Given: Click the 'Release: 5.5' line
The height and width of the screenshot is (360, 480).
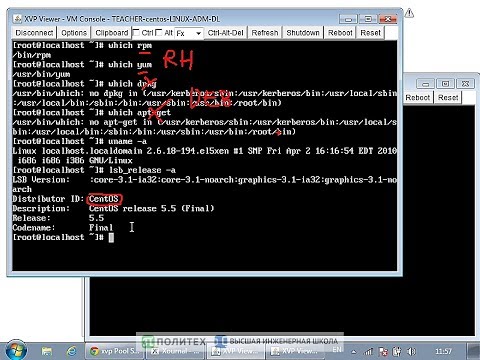Looking at the screenshot, I should pyautogui.click(x=58, y=218).
